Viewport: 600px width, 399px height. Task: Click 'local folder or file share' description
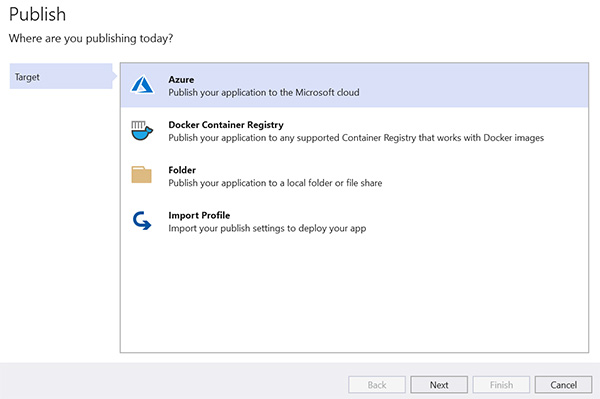tap(275, 183)
